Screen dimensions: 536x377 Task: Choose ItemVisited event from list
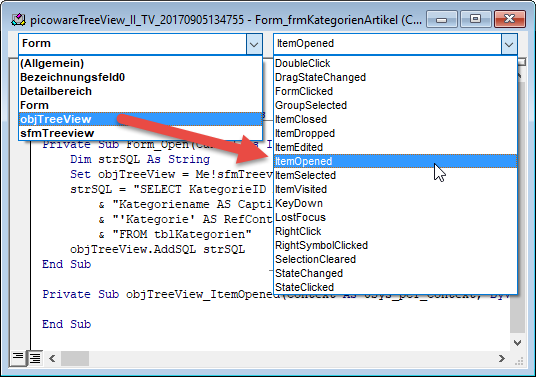coord(396,189)
